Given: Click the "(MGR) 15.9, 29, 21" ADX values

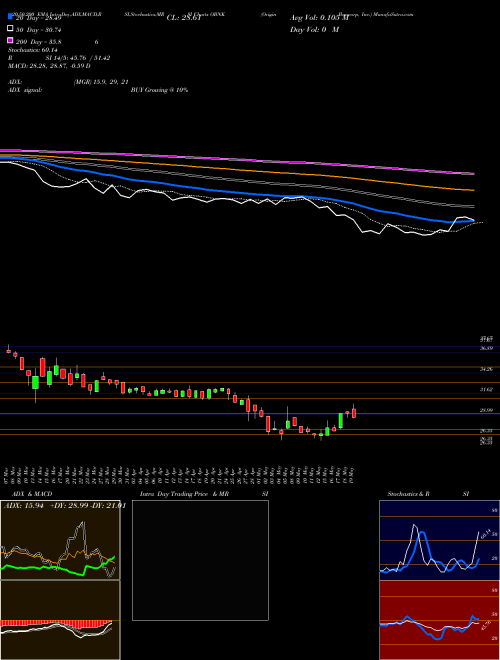Looking at the screenshot, I should (101, 82).
